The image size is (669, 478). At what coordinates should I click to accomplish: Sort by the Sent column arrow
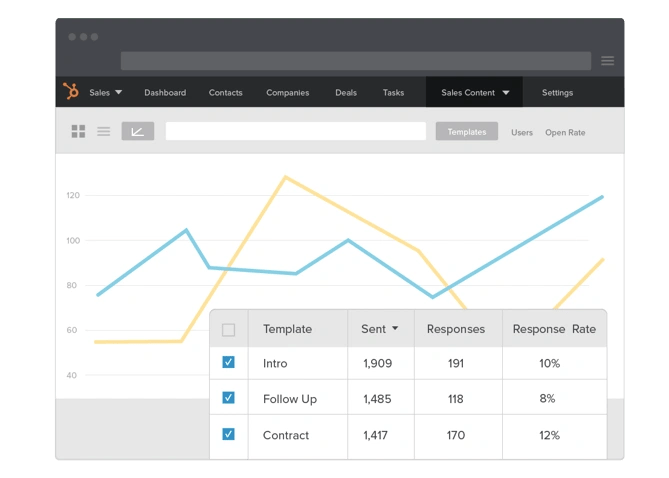click(x=395, y=328)
